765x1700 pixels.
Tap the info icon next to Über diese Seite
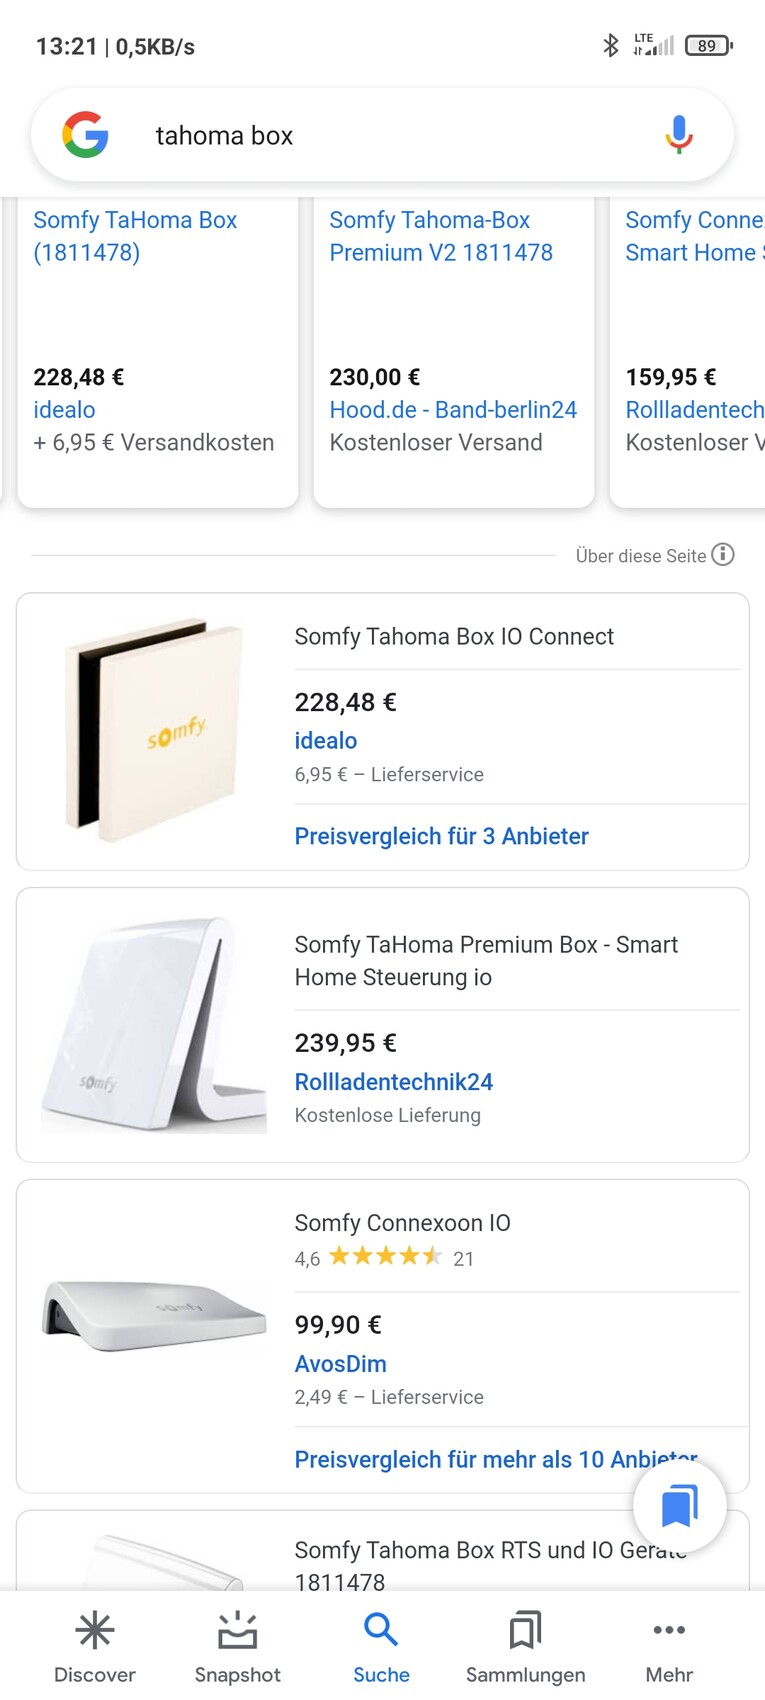[x=722, y=556]
